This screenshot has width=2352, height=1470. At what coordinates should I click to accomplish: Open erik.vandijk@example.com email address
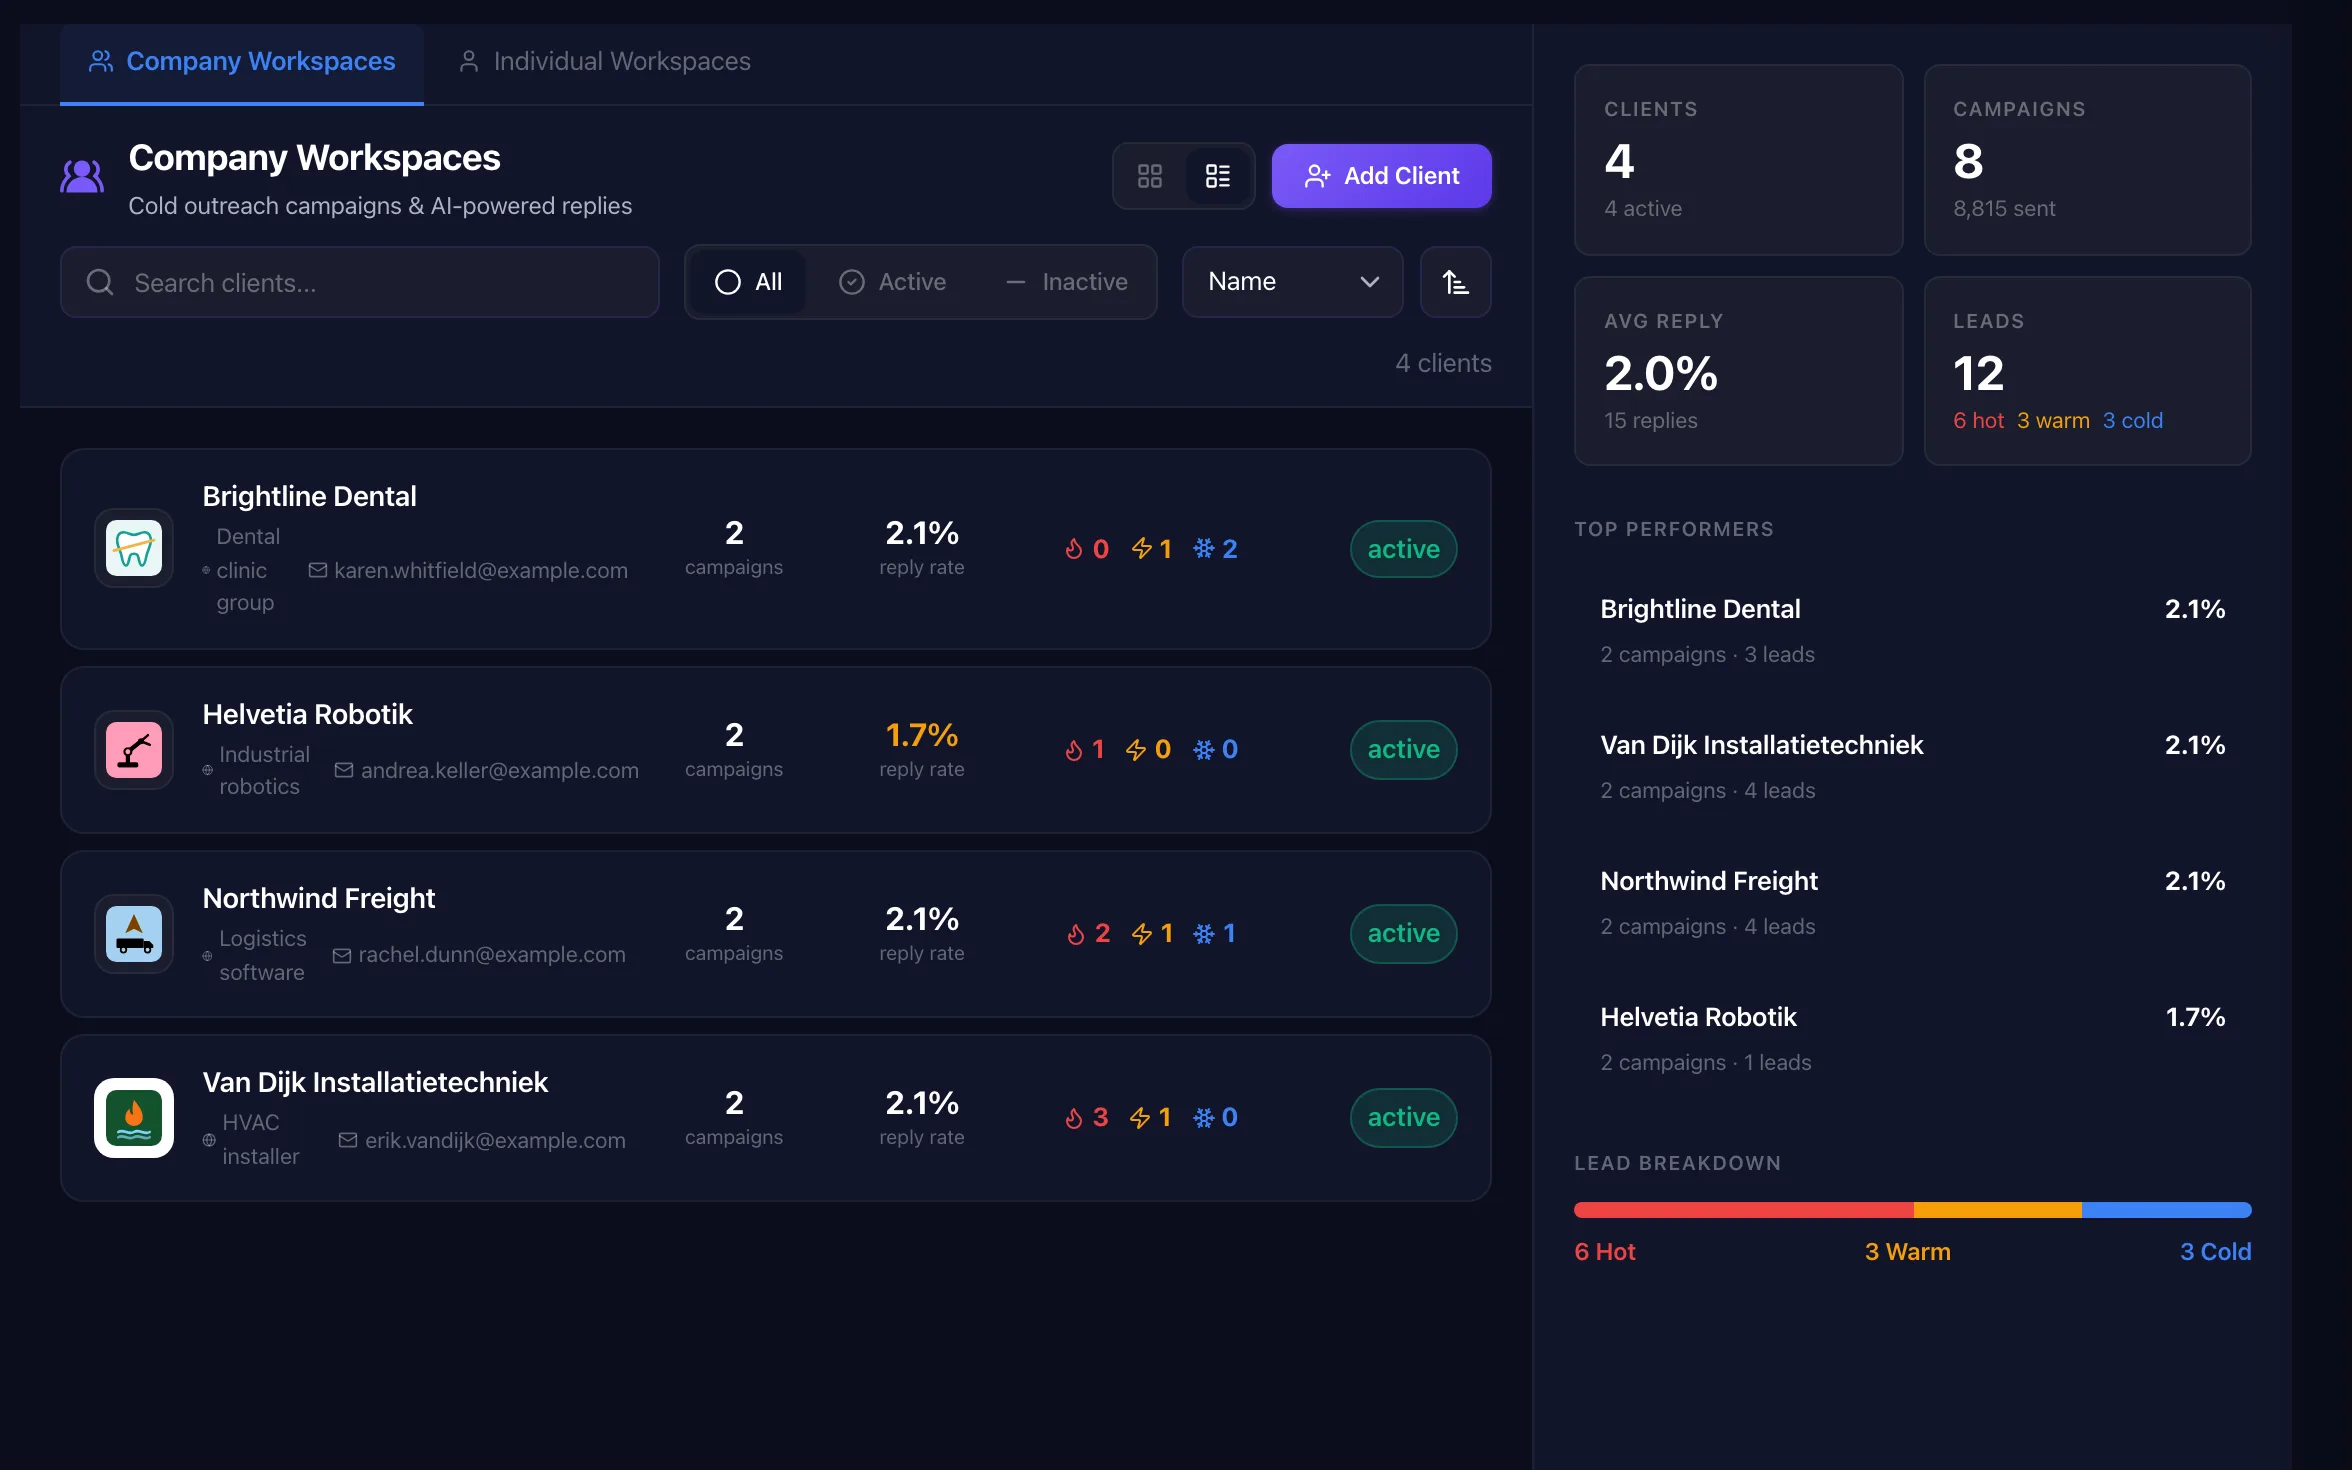coord(495,1140)
